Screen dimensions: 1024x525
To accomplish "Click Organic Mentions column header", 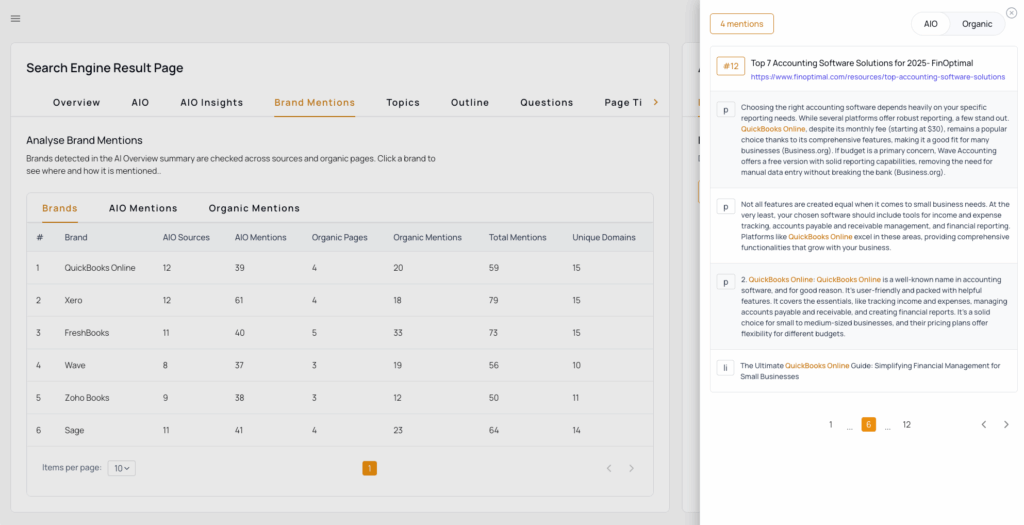I will (x=427, y=238).
